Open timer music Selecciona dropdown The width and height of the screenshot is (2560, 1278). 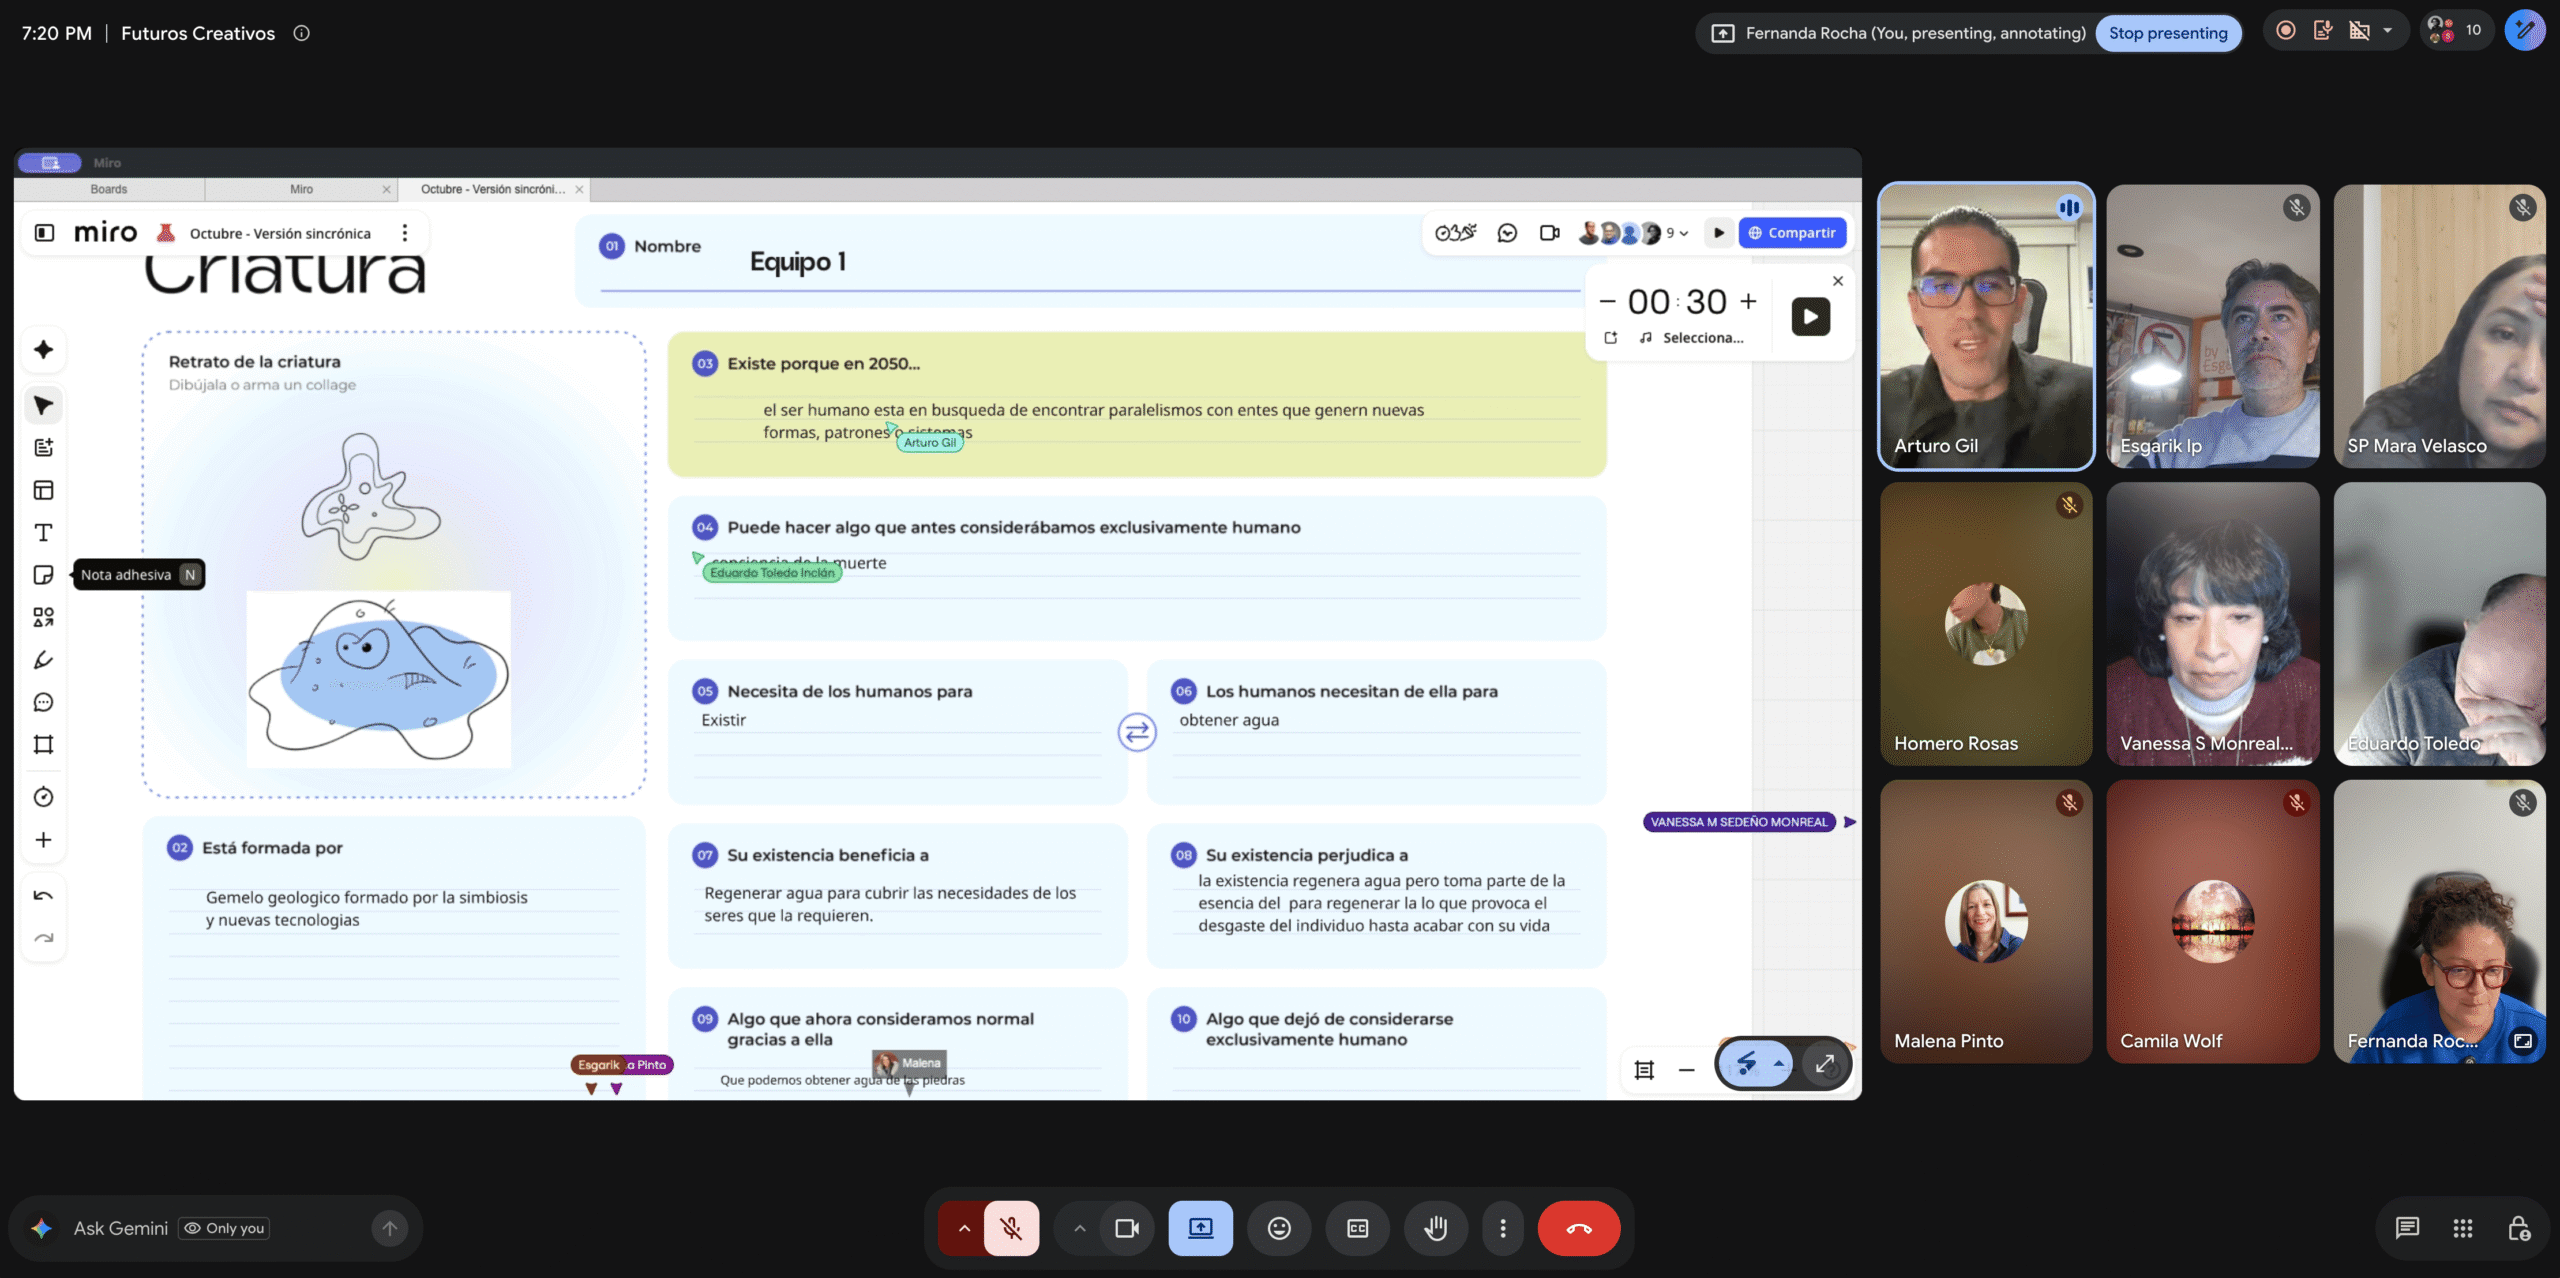tap(1692, 338)
